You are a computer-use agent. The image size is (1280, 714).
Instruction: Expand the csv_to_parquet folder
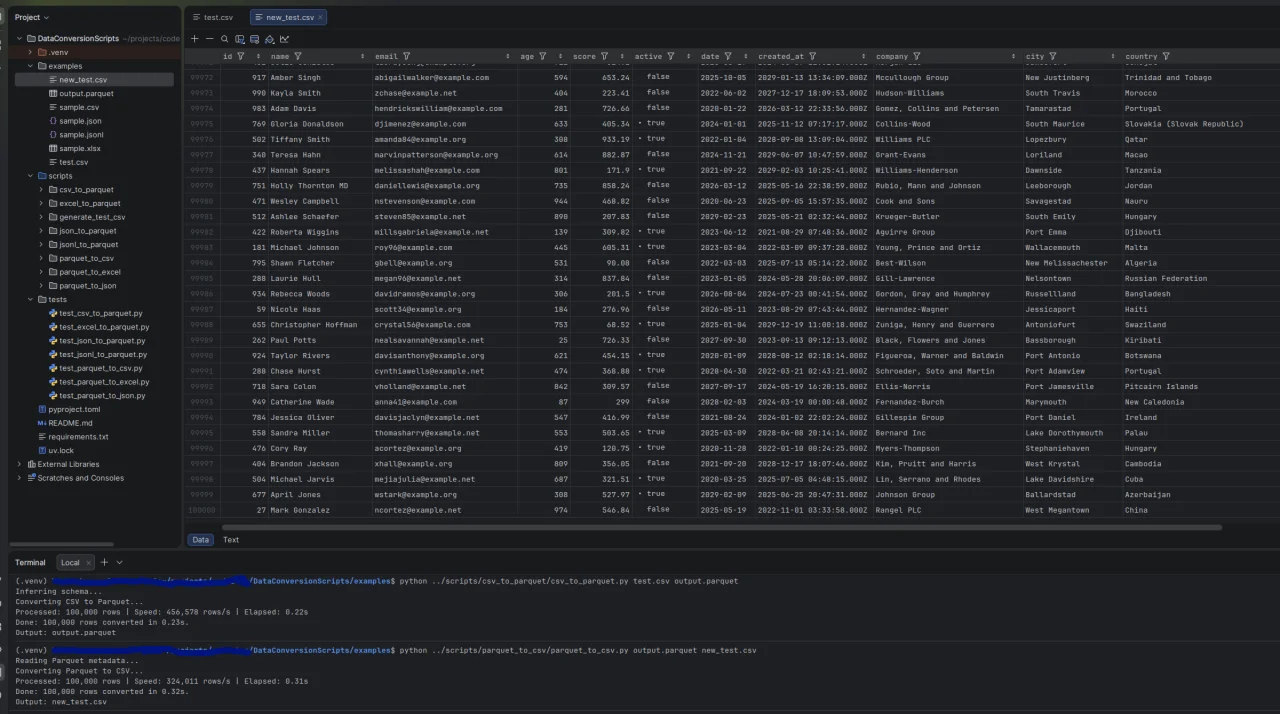tap(41, 190)
